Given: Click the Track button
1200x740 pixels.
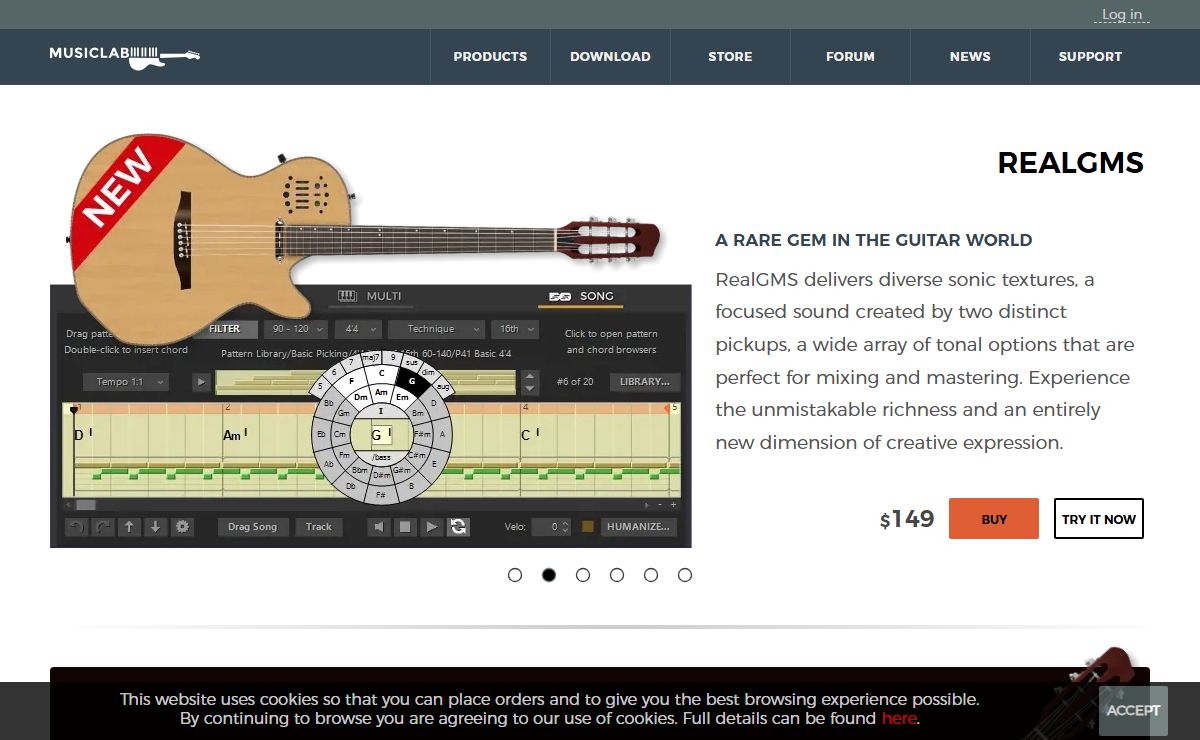Looking at the screenshot, I should (319, 527).
